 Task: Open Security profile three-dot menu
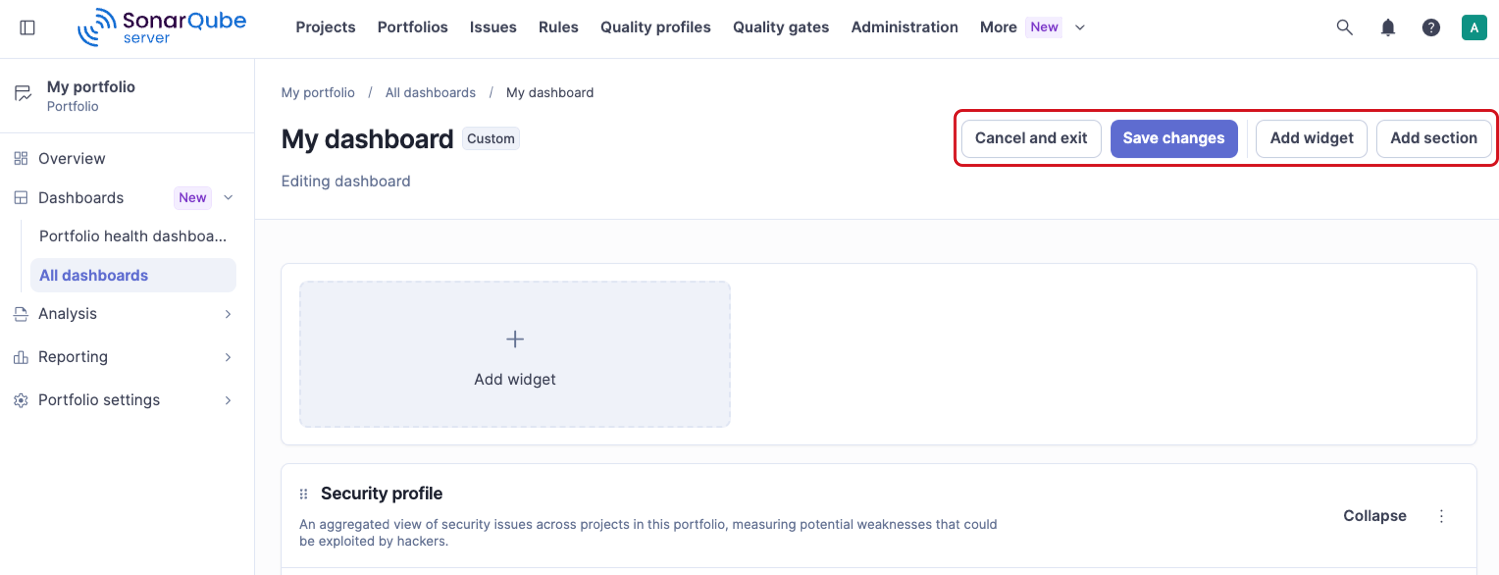tap(1441, 516)
